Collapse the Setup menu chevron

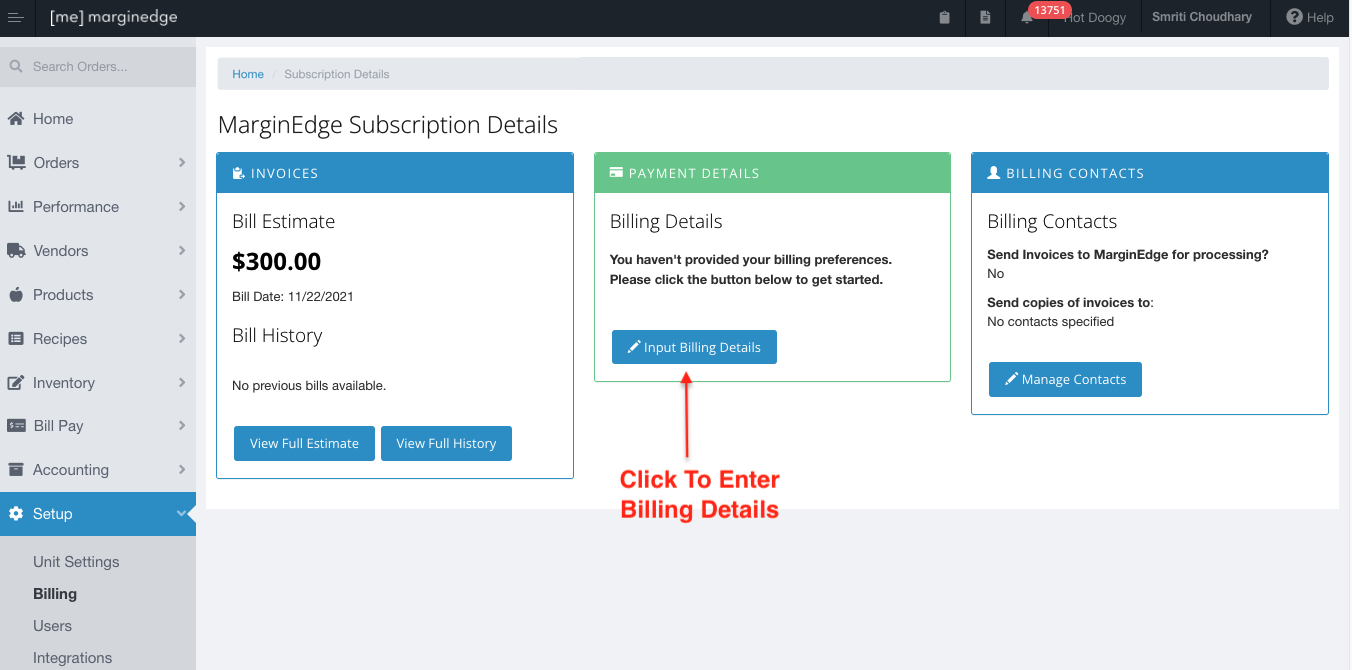click(x=181, y=514)
